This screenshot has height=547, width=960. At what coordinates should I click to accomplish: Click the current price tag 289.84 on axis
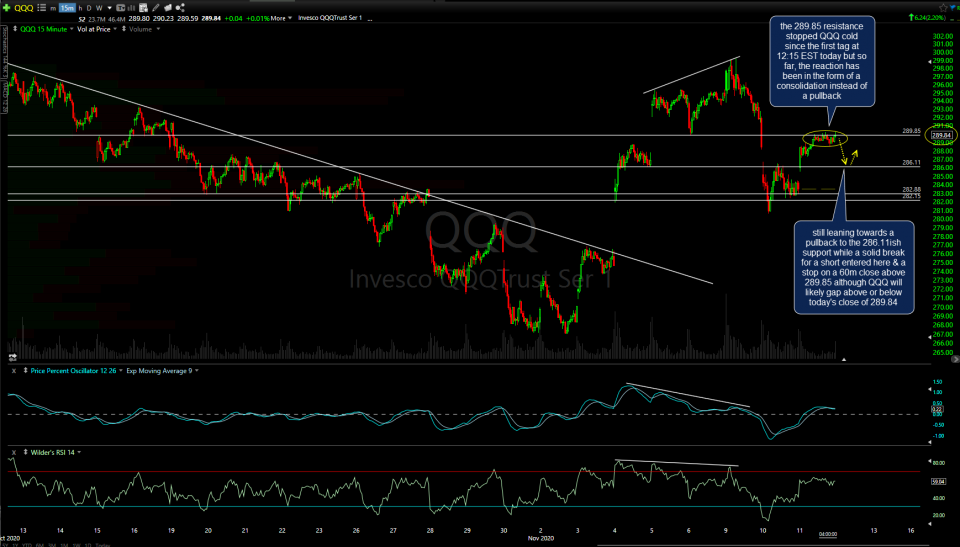point(941,135)
